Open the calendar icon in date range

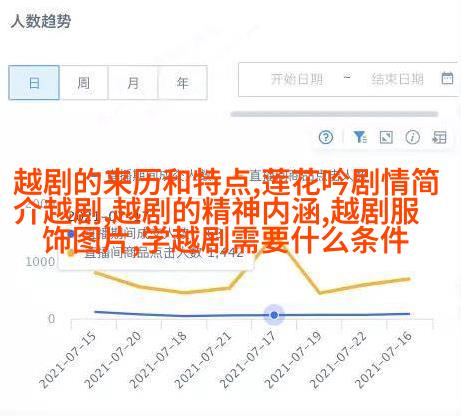[447, 78]
